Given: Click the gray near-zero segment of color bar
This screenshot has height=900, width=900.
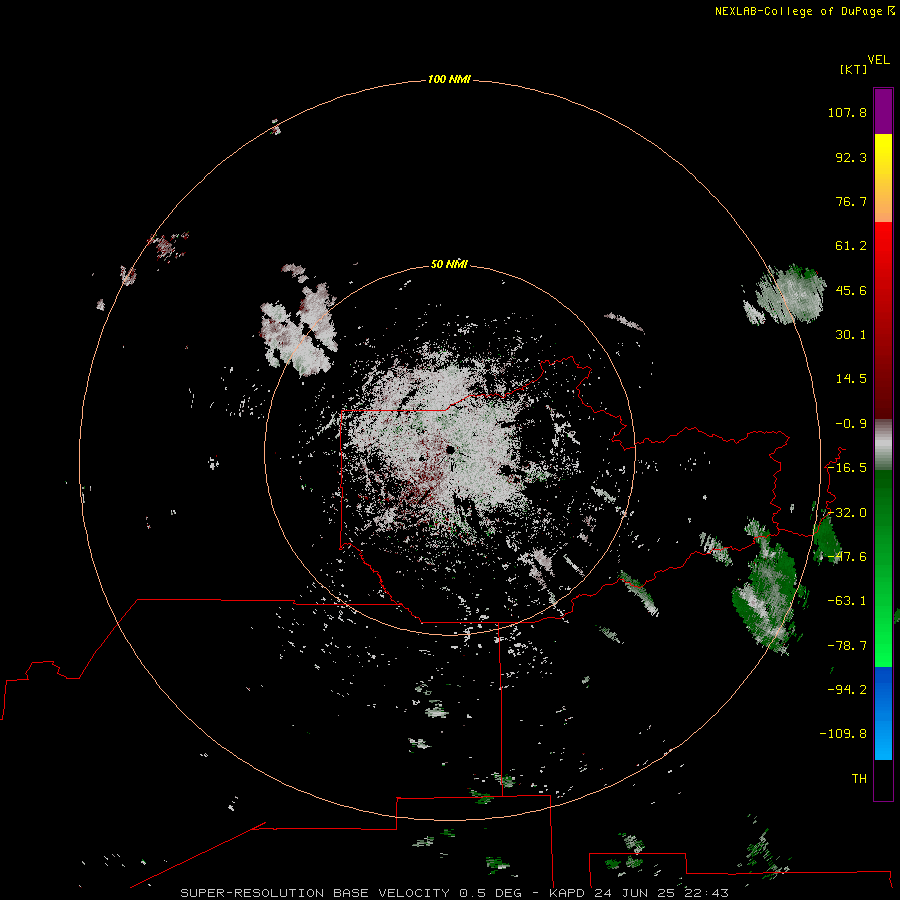Looking at the screenshot, I should click(x=883, y=445).
